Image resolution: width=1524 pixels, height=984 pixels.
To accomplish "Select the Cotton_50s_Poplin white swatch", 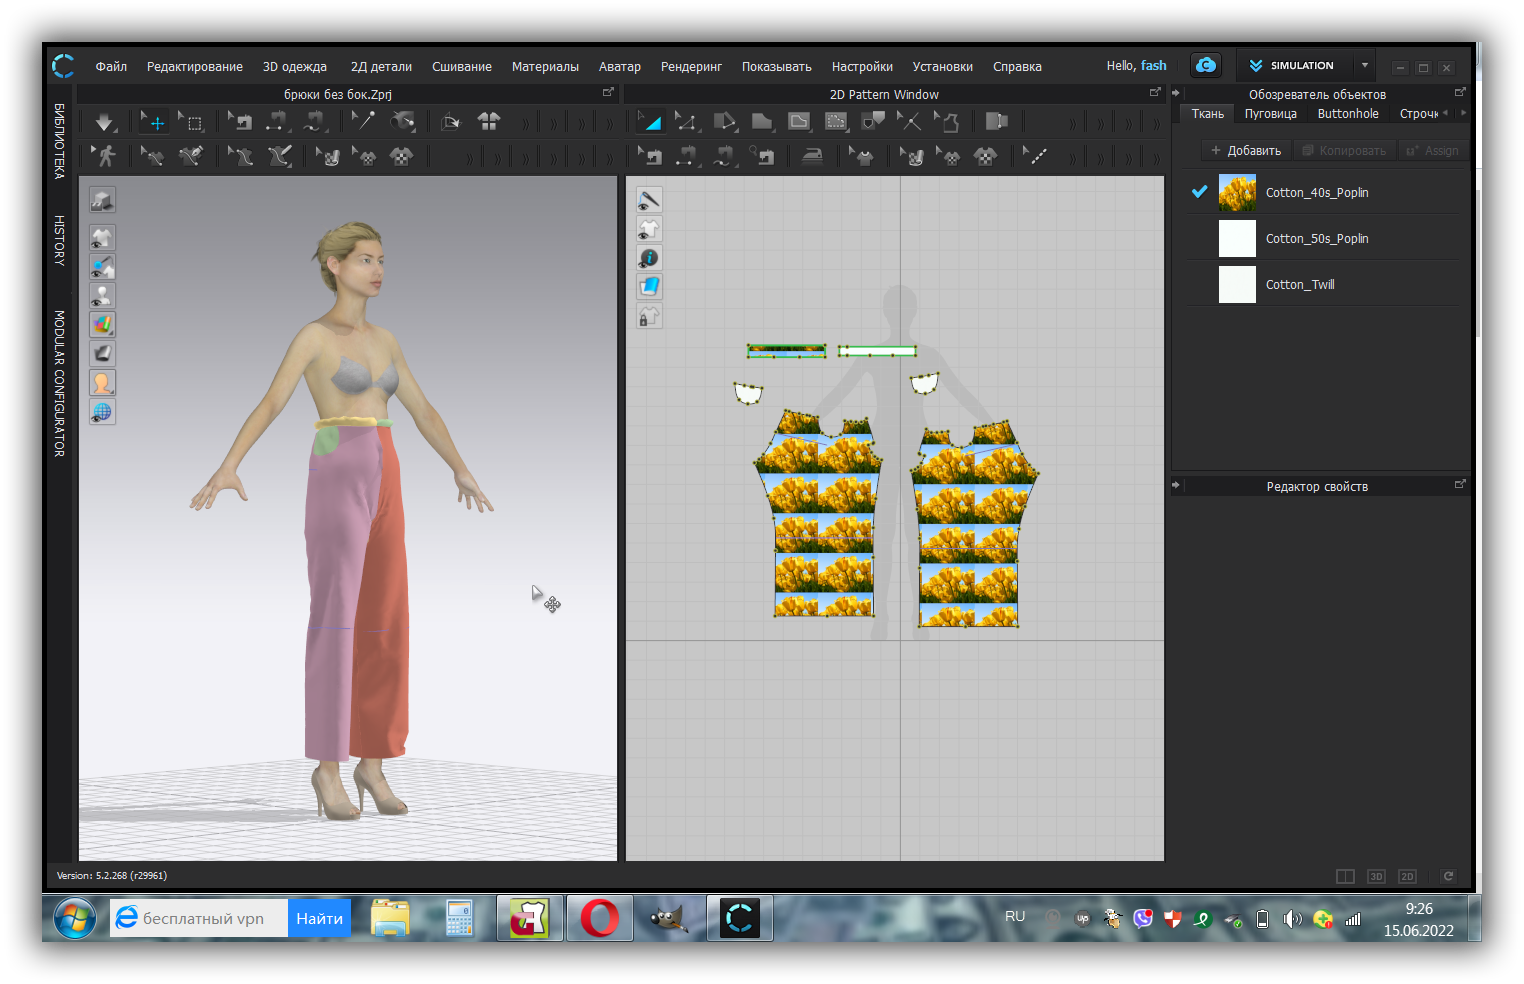I will pyautogui.click(x=1237, y=238).
